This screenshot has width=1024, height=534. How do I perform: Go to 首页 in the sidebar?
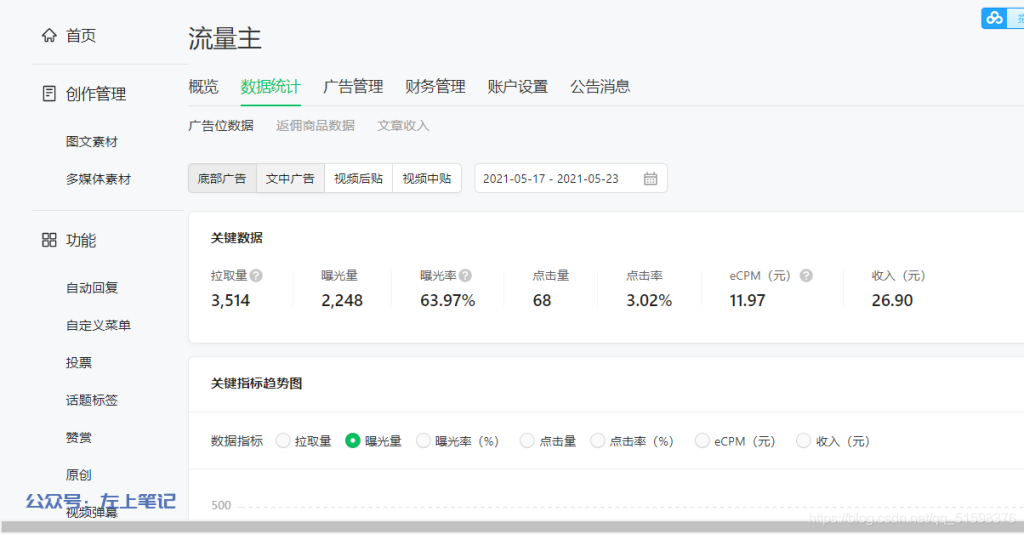point(80,35)
